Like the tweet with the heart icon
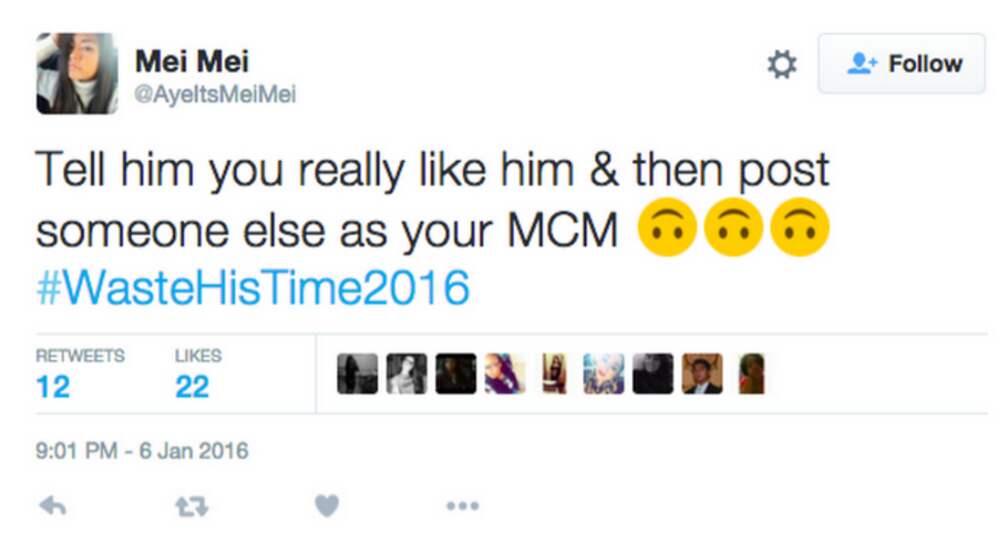This screenshot has width=1000, height=551. [x=327, y=507]
